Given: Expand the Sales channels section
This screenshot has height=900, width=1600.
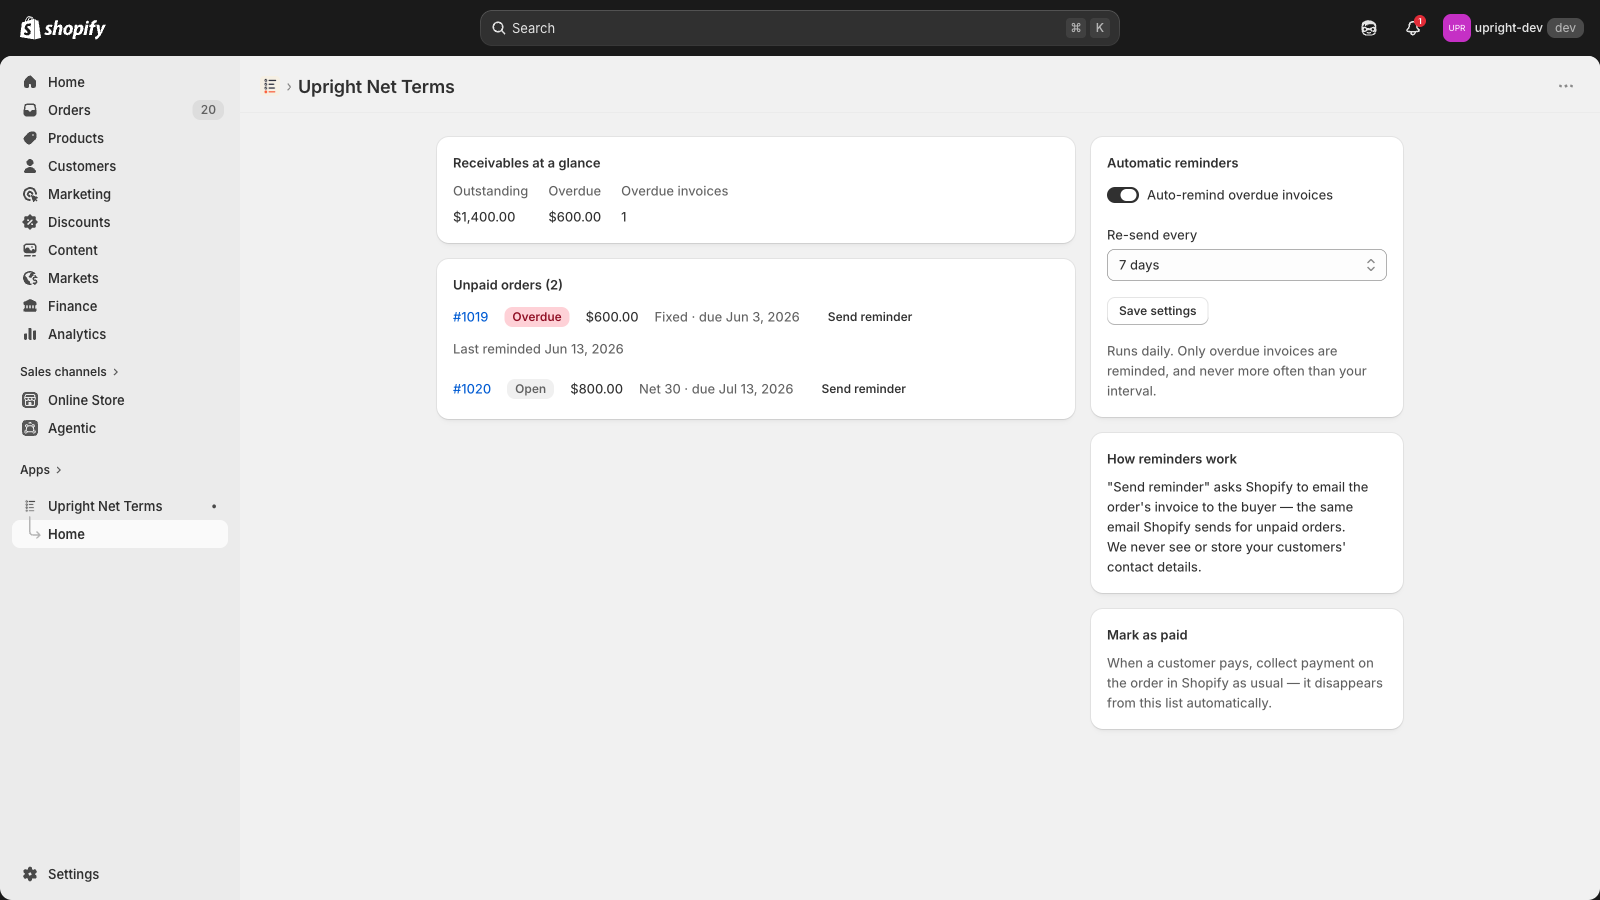Looking at the screenshot, I should coord(69,372).
